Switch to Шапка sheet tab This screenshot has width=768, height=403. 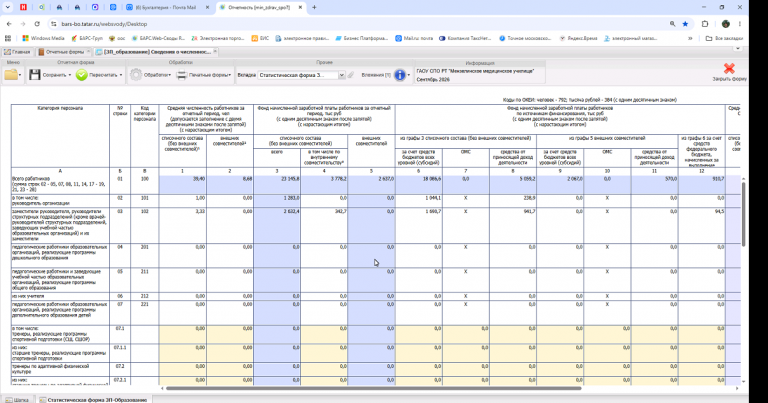point(18,400)
